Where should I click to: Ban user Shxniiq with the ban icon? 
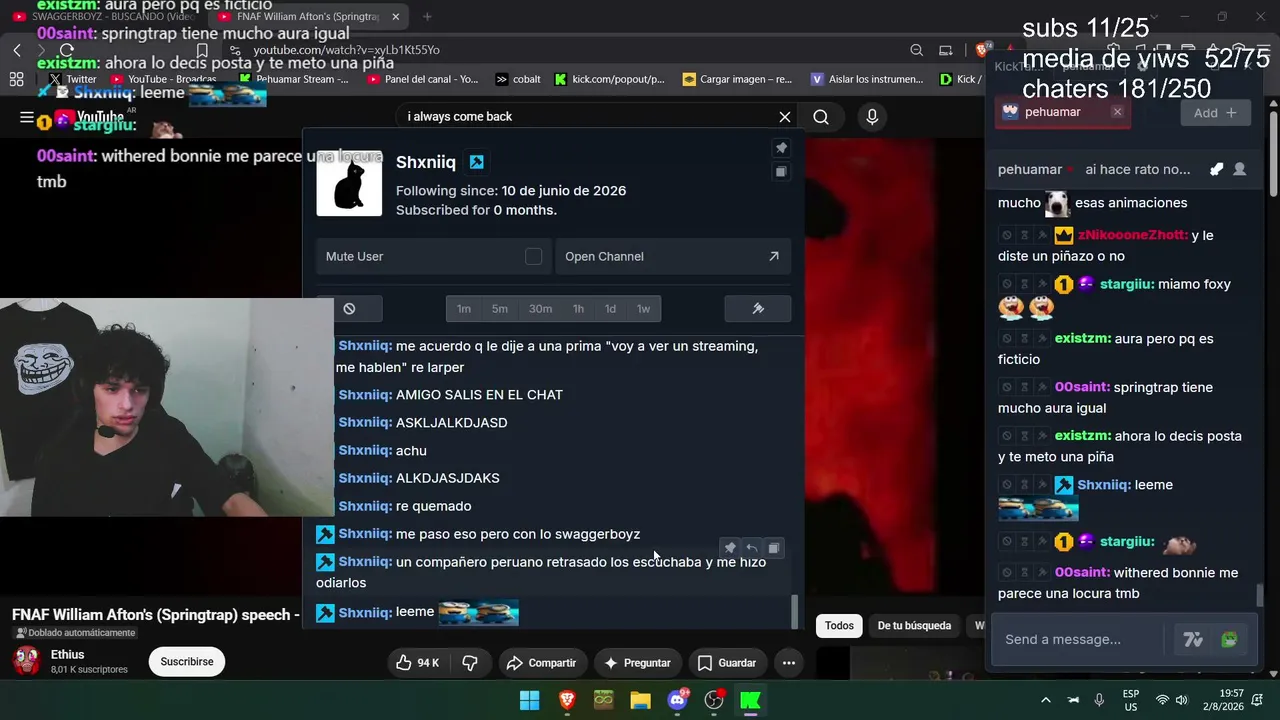[349, 308]
